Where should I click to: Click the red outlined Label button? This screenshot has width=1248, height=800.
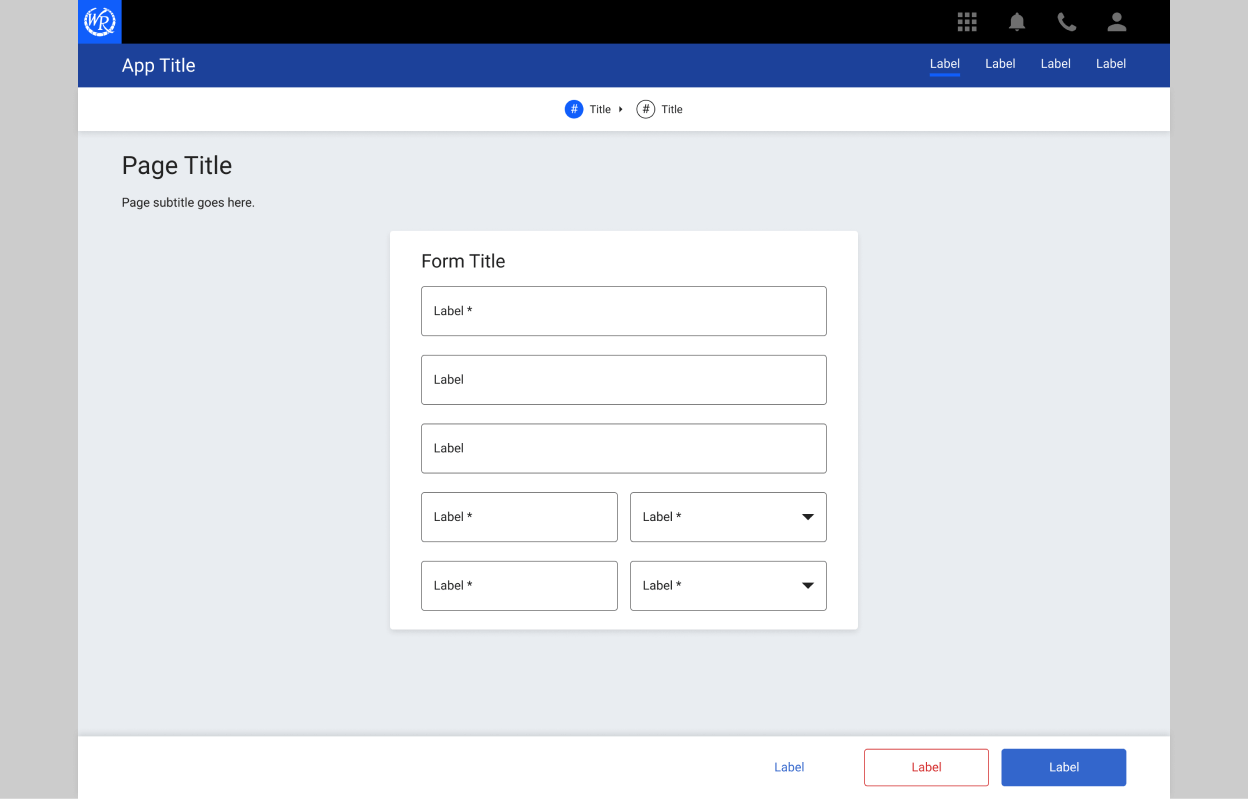pos(925,767)
